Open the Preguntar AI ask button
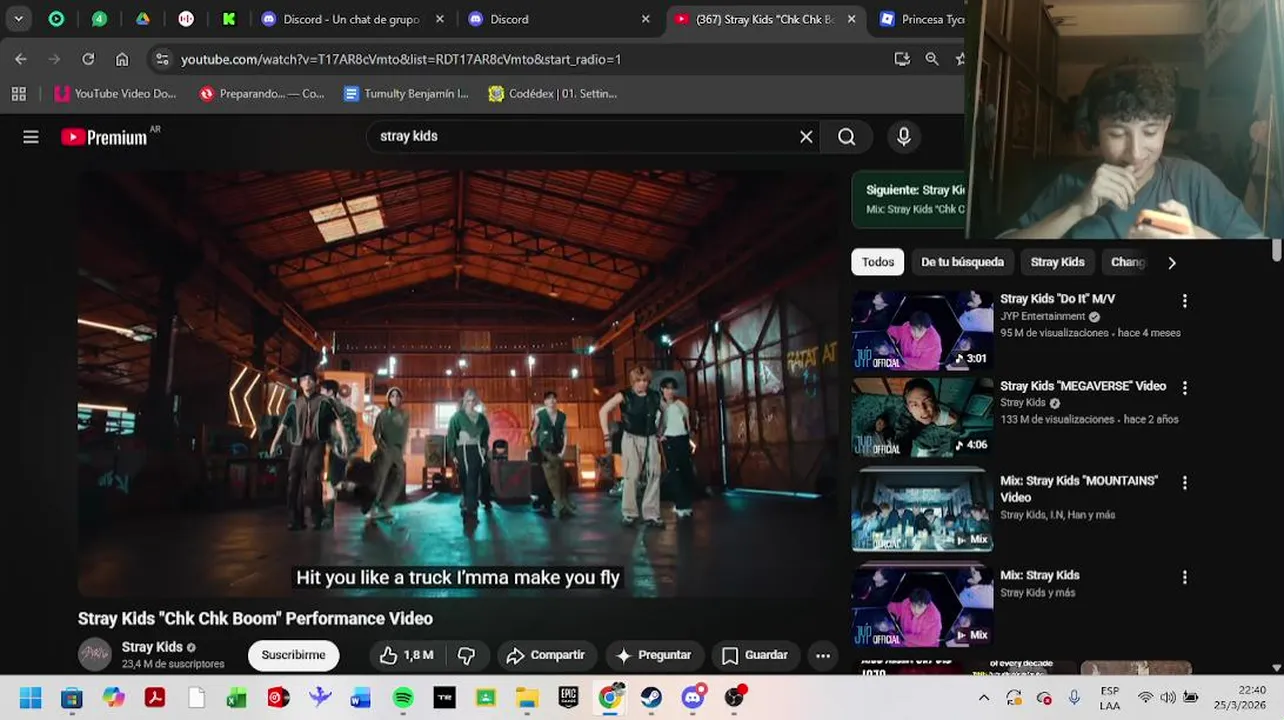 pos(654,655)
